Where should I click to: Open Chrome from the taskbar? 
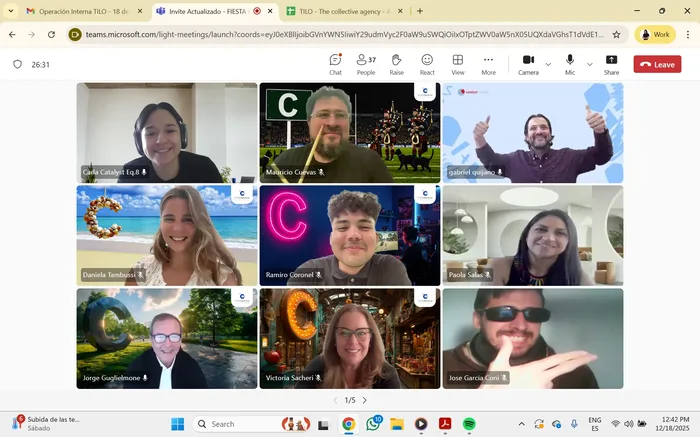pos(349,424)
